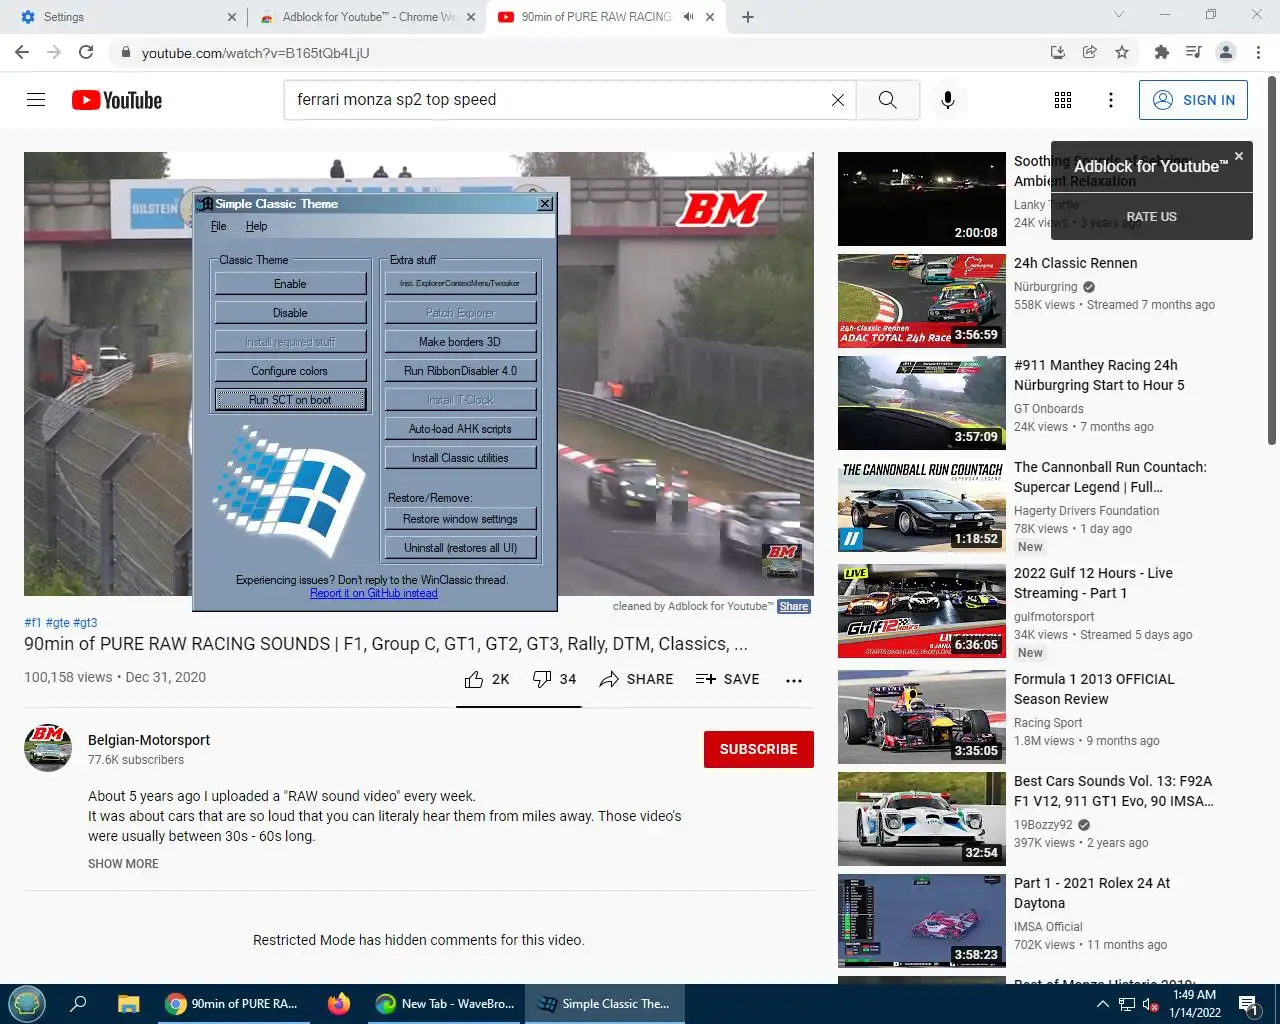Save the video to a playlist
This screenshot has height=1024, width=1280.
tap(727, 680)
